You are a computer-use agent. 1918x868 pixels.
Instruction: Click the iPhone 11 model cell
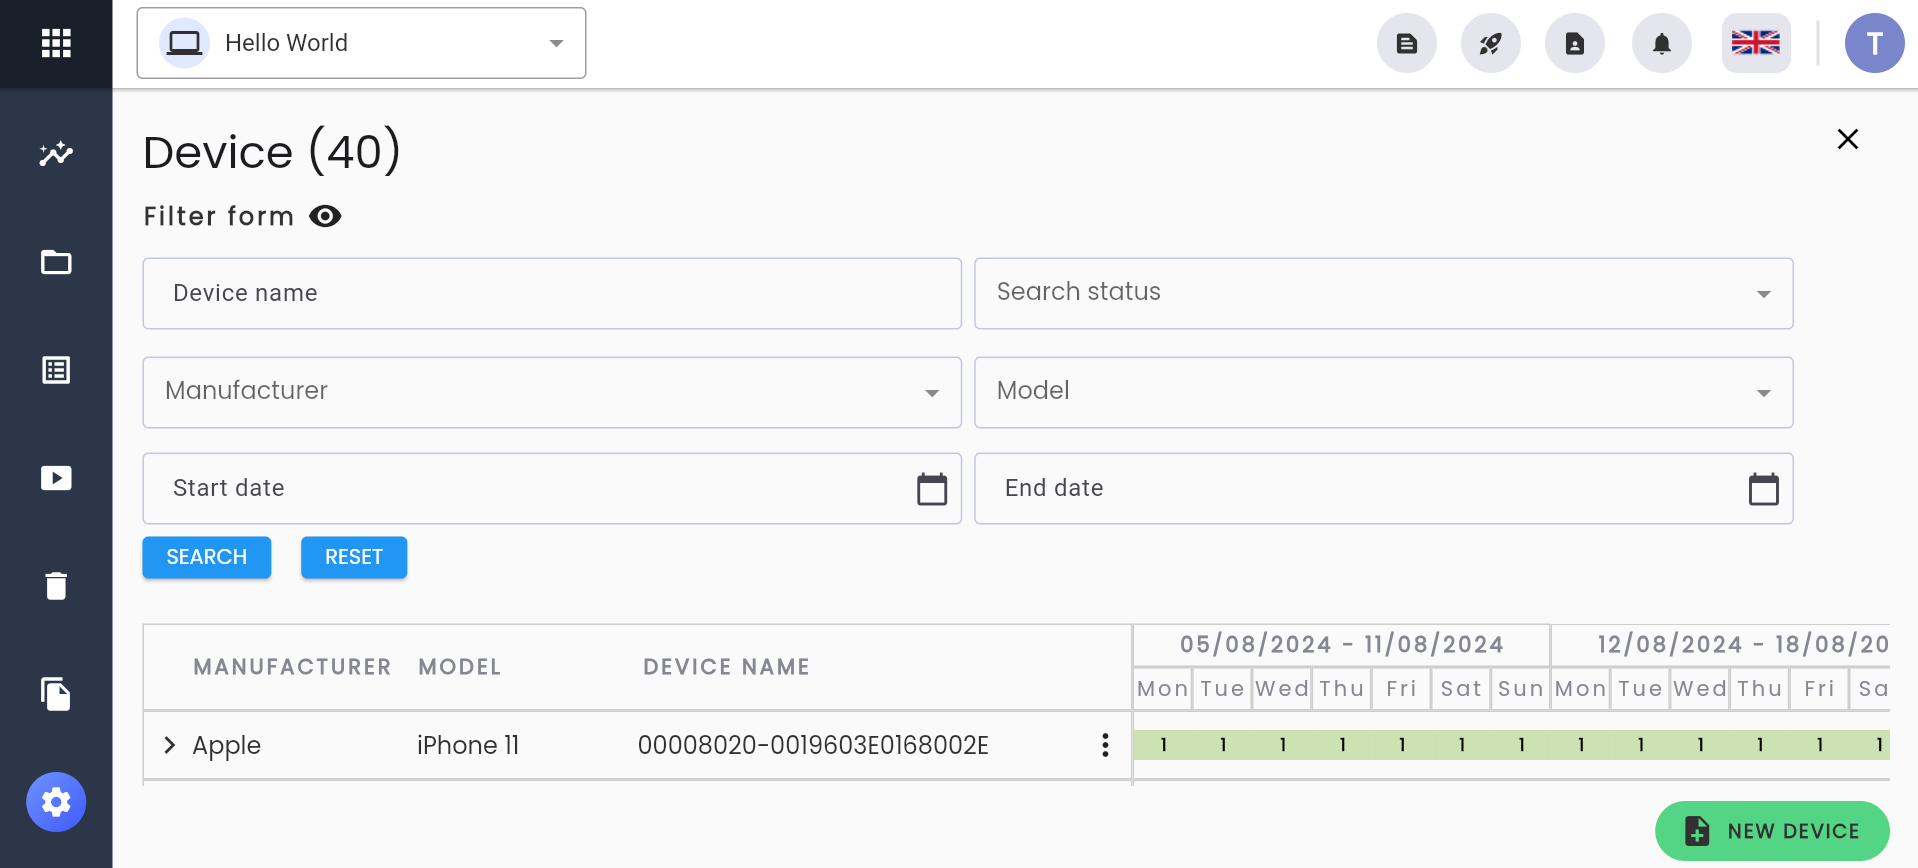(x=468, y=745)
